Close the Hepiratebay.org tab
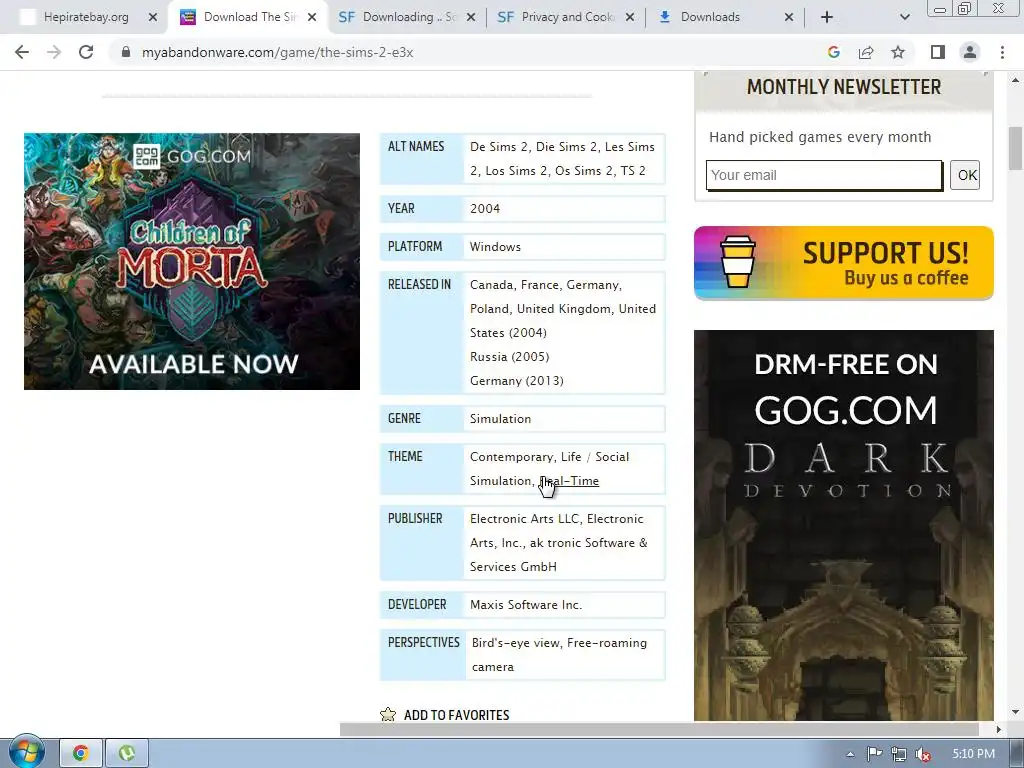The image size is (1024, 768). coord(153,17)
